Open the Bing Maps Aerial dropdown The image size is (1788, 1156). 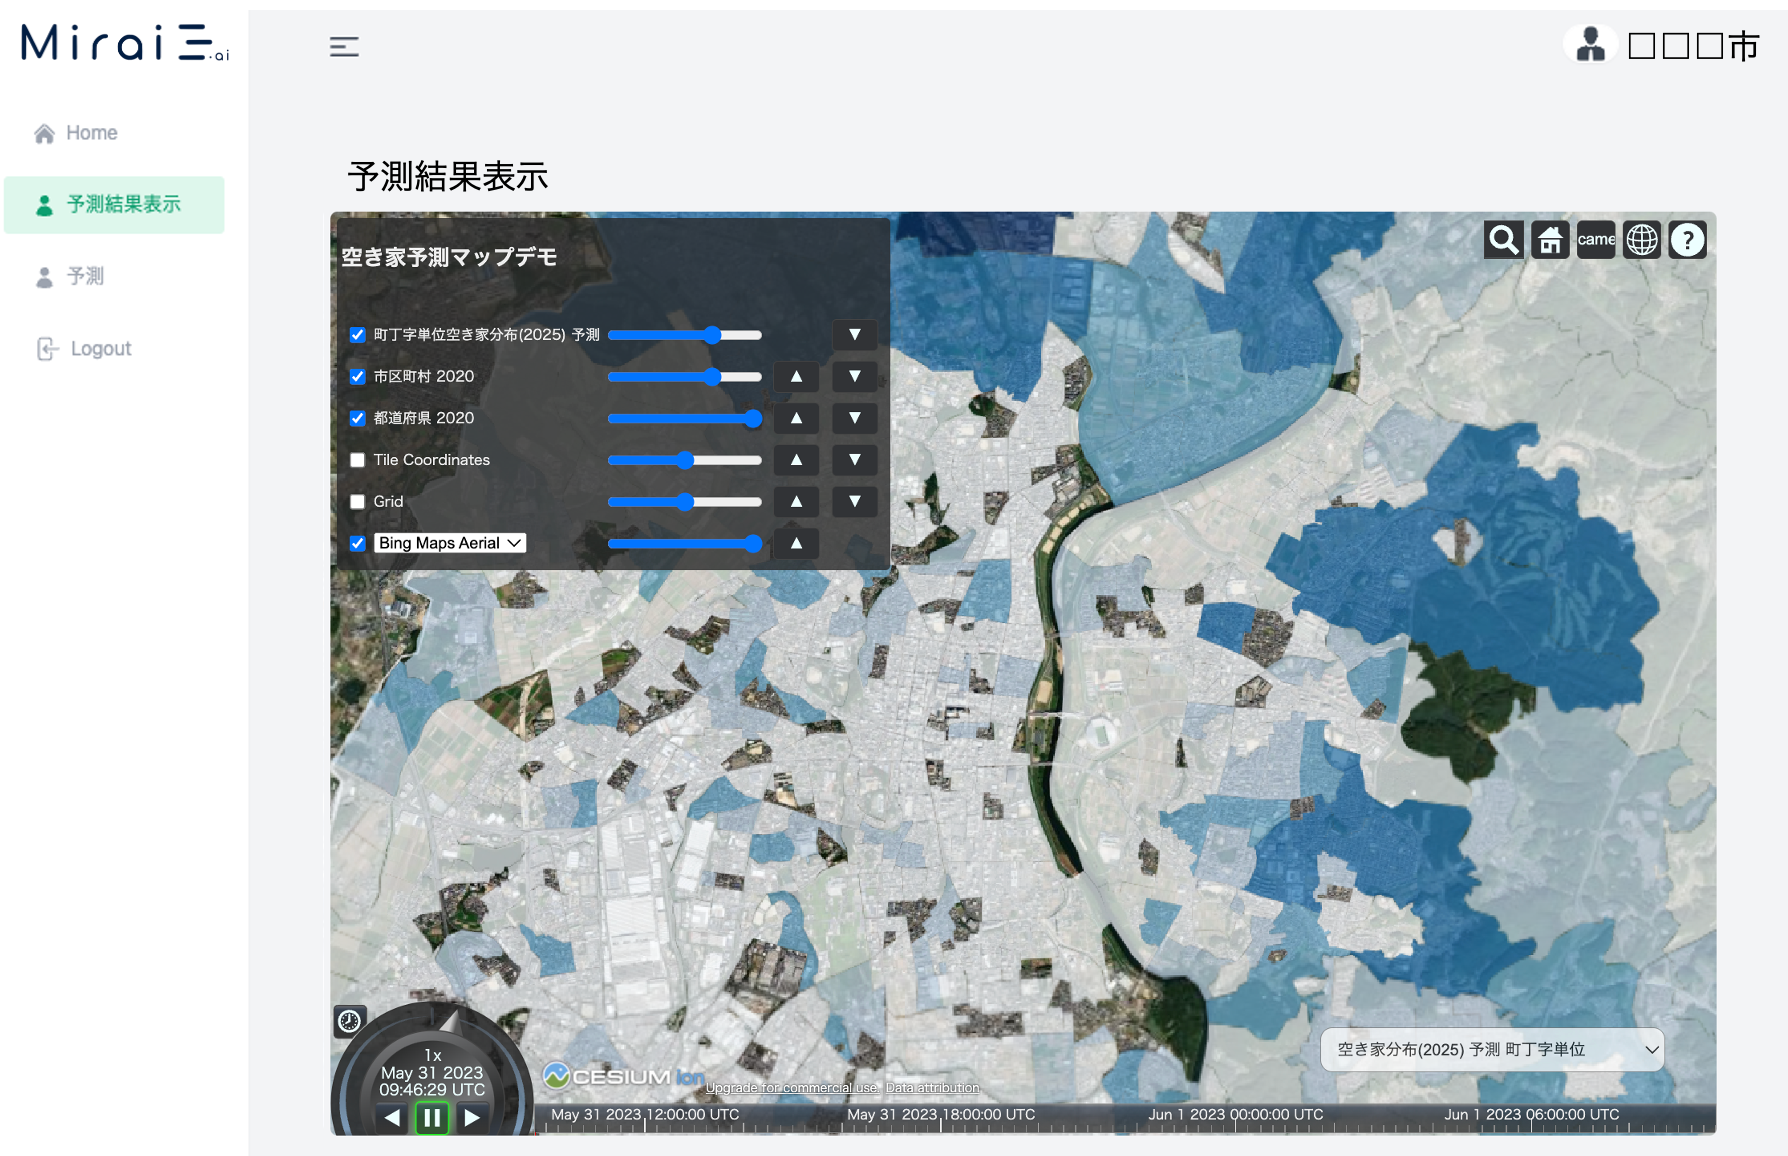450,543
